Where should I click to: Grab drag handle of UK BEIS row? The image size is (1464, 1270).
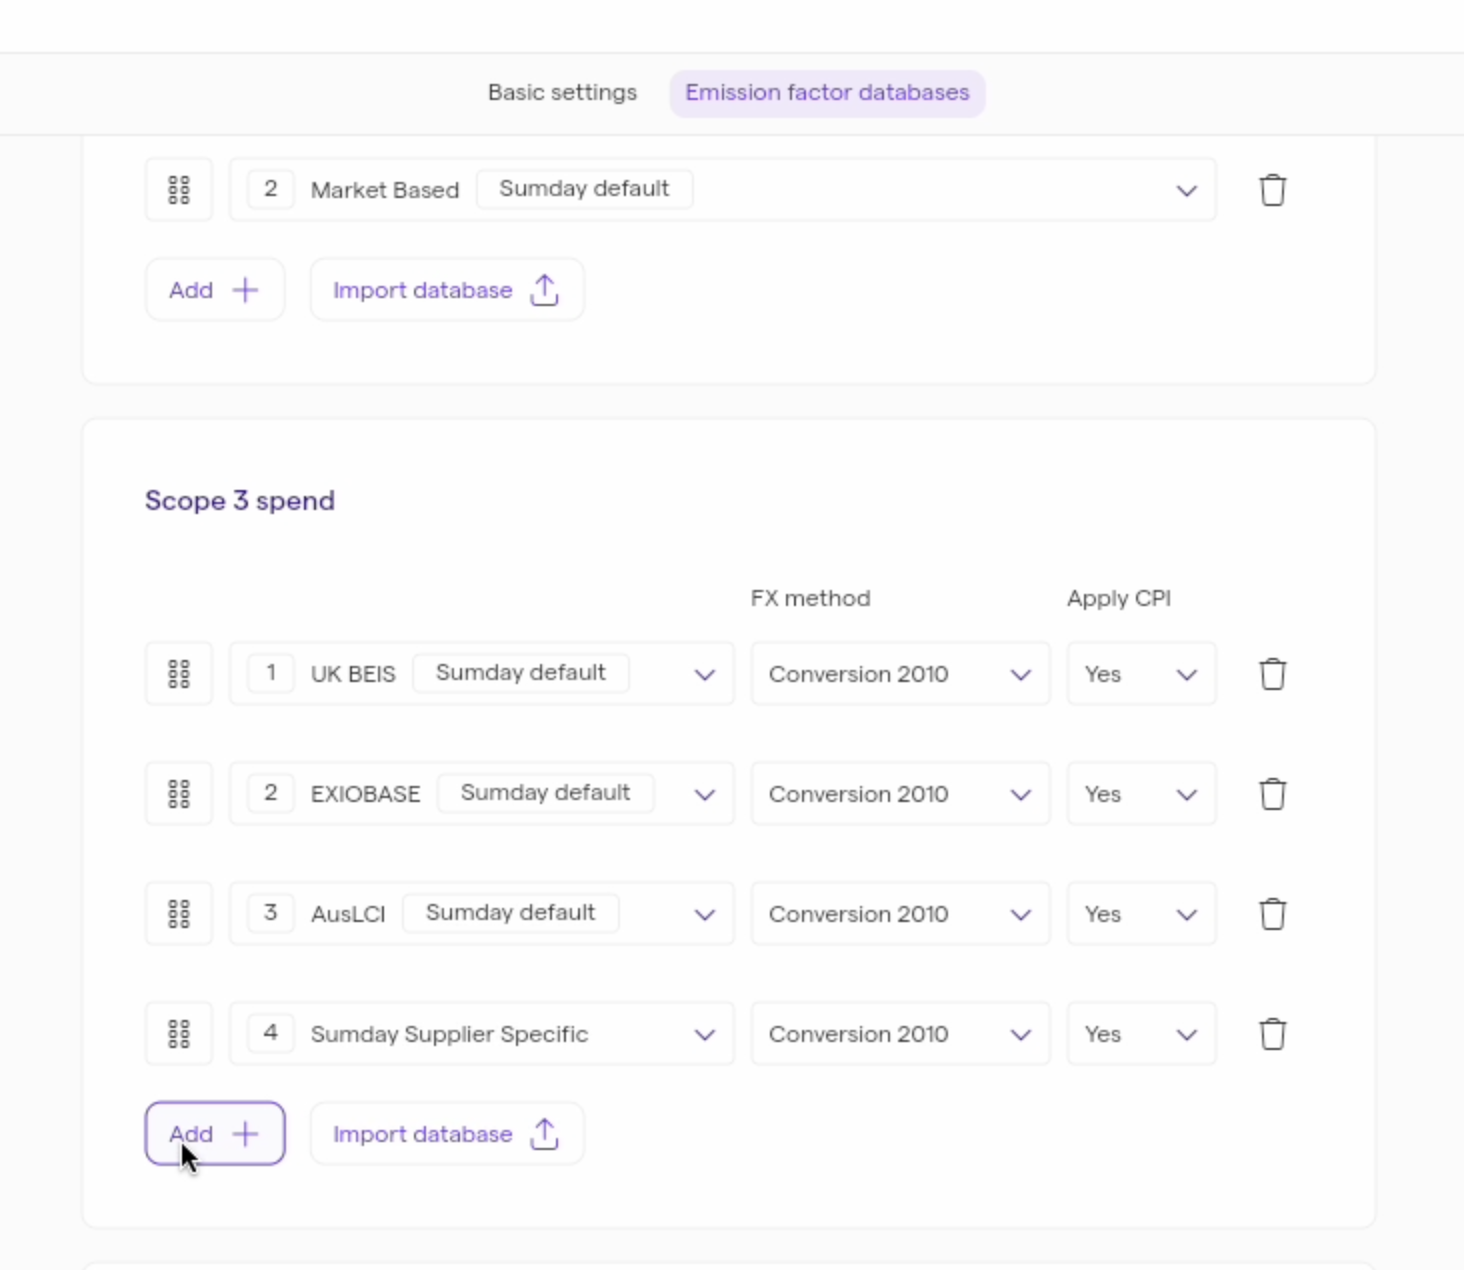pyautogui.click(x=179, y=674)
